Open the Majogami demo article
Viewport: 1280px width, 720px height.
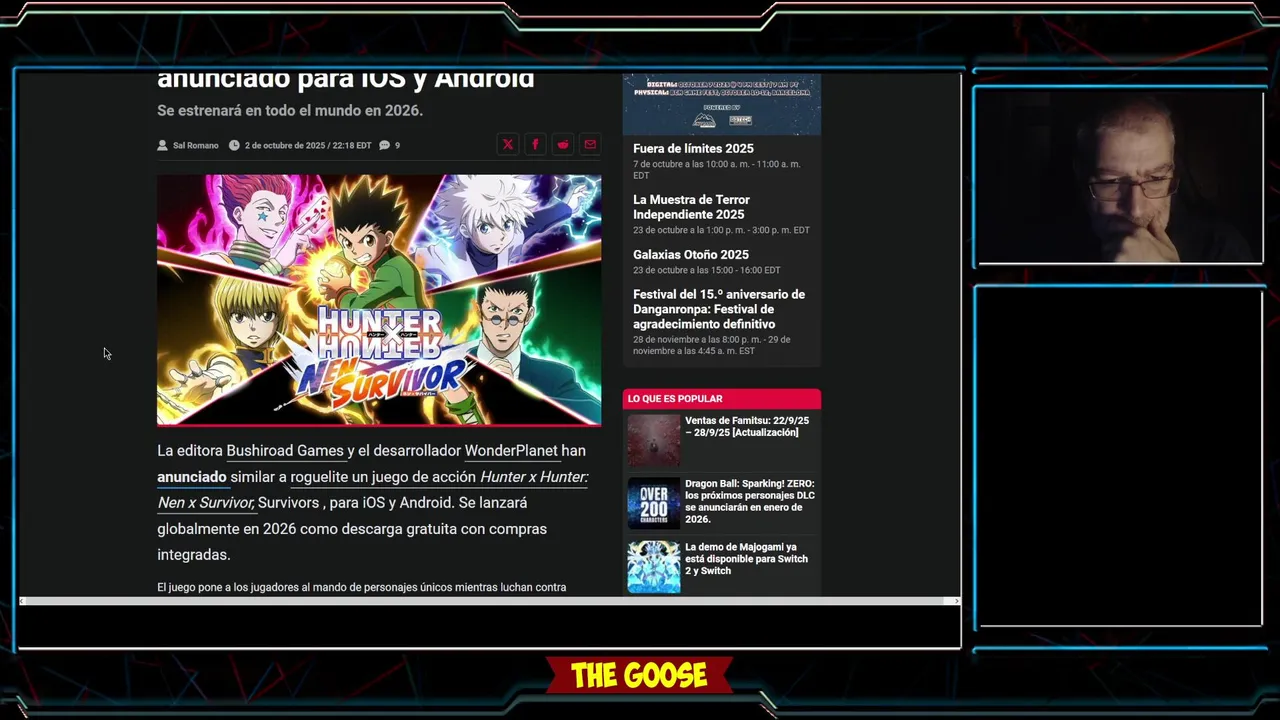pos(746,559)
